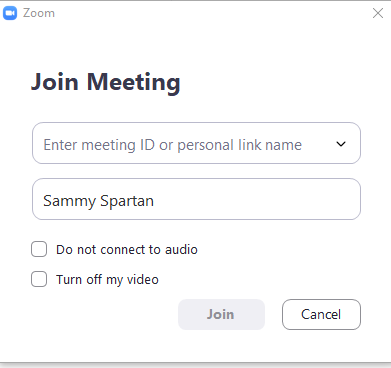The width and height of the screenshot is (391, 368).
Task: Toggle audio via Do not connect to audio label
Action: click(127, 249)
